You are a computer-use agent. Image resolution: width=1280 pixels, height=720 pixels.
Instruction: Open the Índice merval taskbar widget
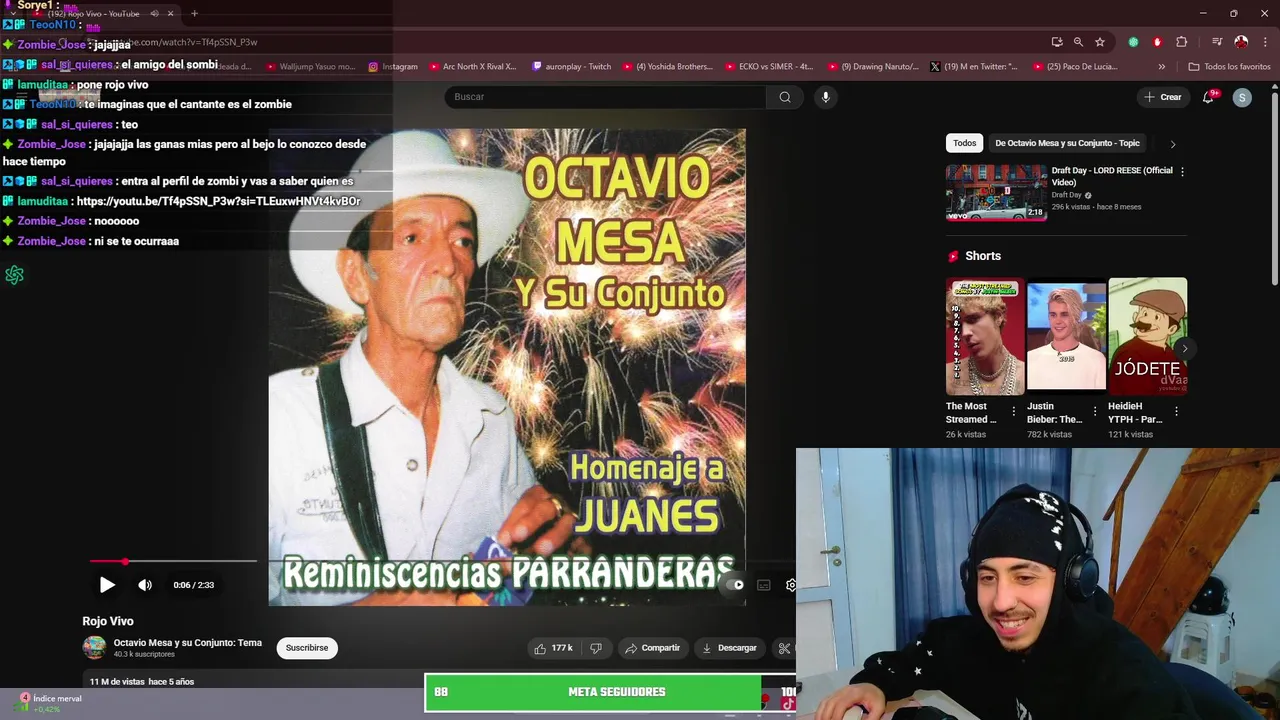coord(48,703)
